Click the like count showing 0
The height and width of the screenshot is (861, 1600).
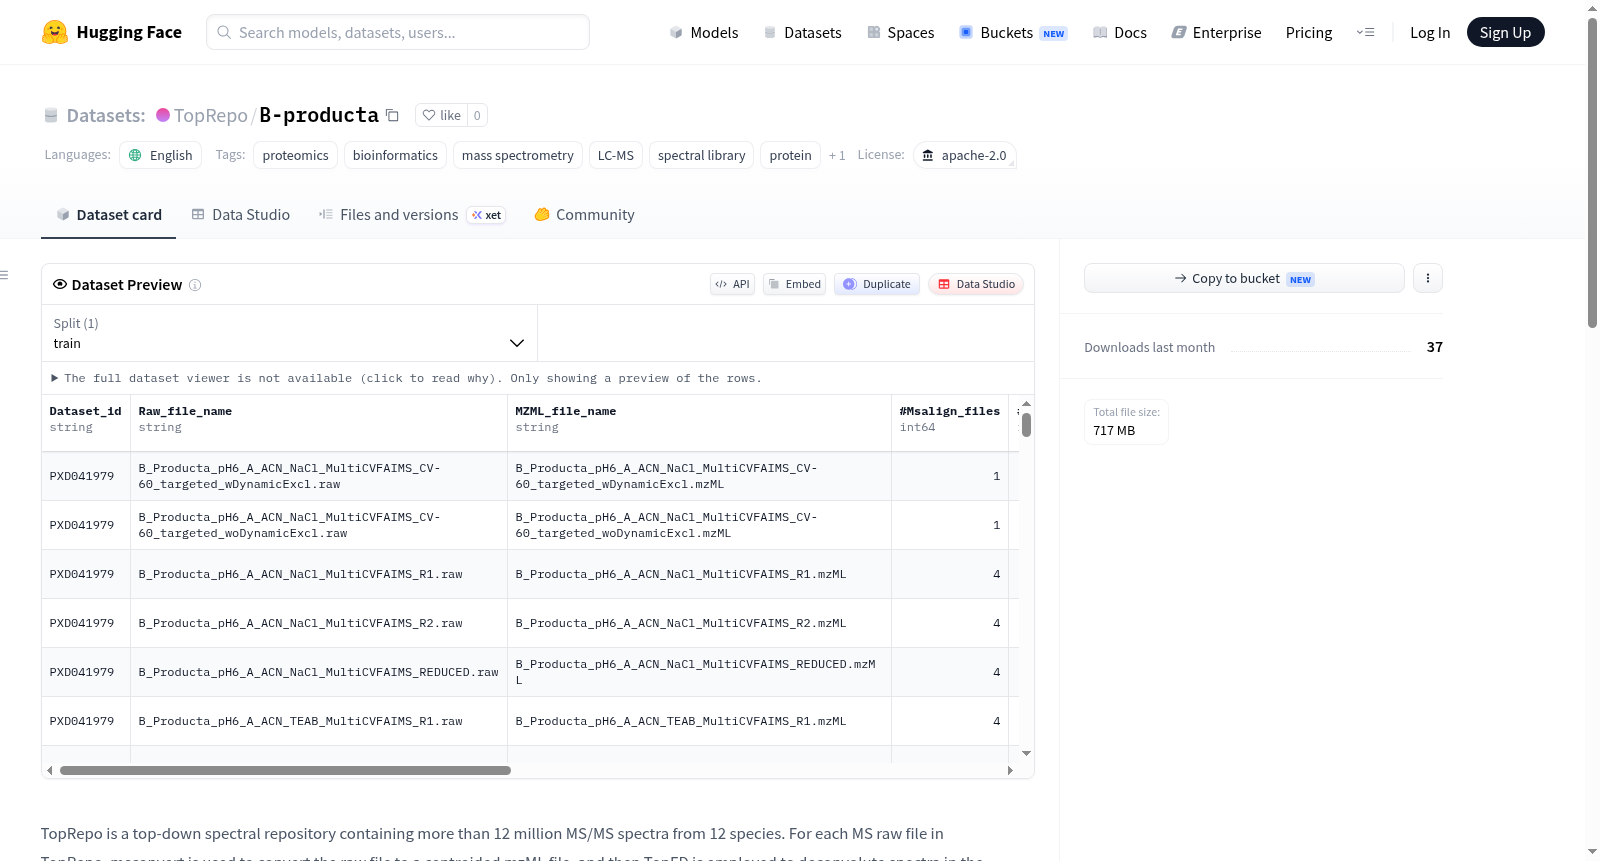click(x=477, y=115)
